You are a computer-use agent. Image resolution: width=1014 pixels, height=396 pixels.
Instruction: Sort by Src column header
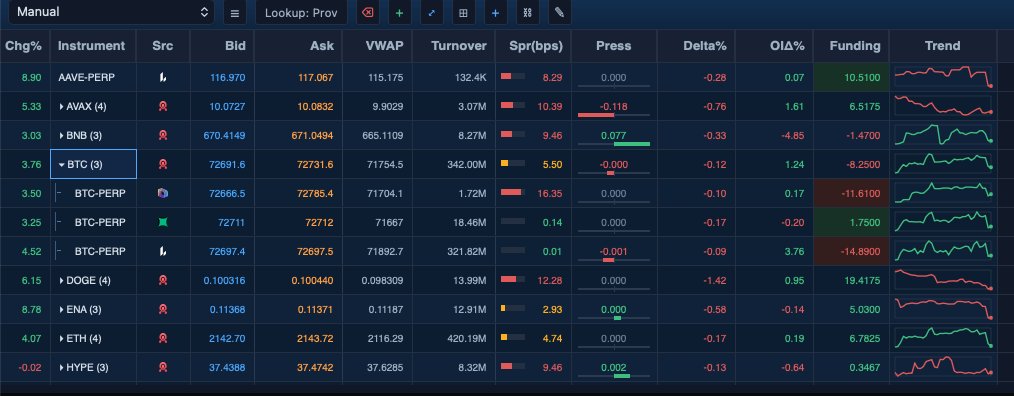pos(163,46)
